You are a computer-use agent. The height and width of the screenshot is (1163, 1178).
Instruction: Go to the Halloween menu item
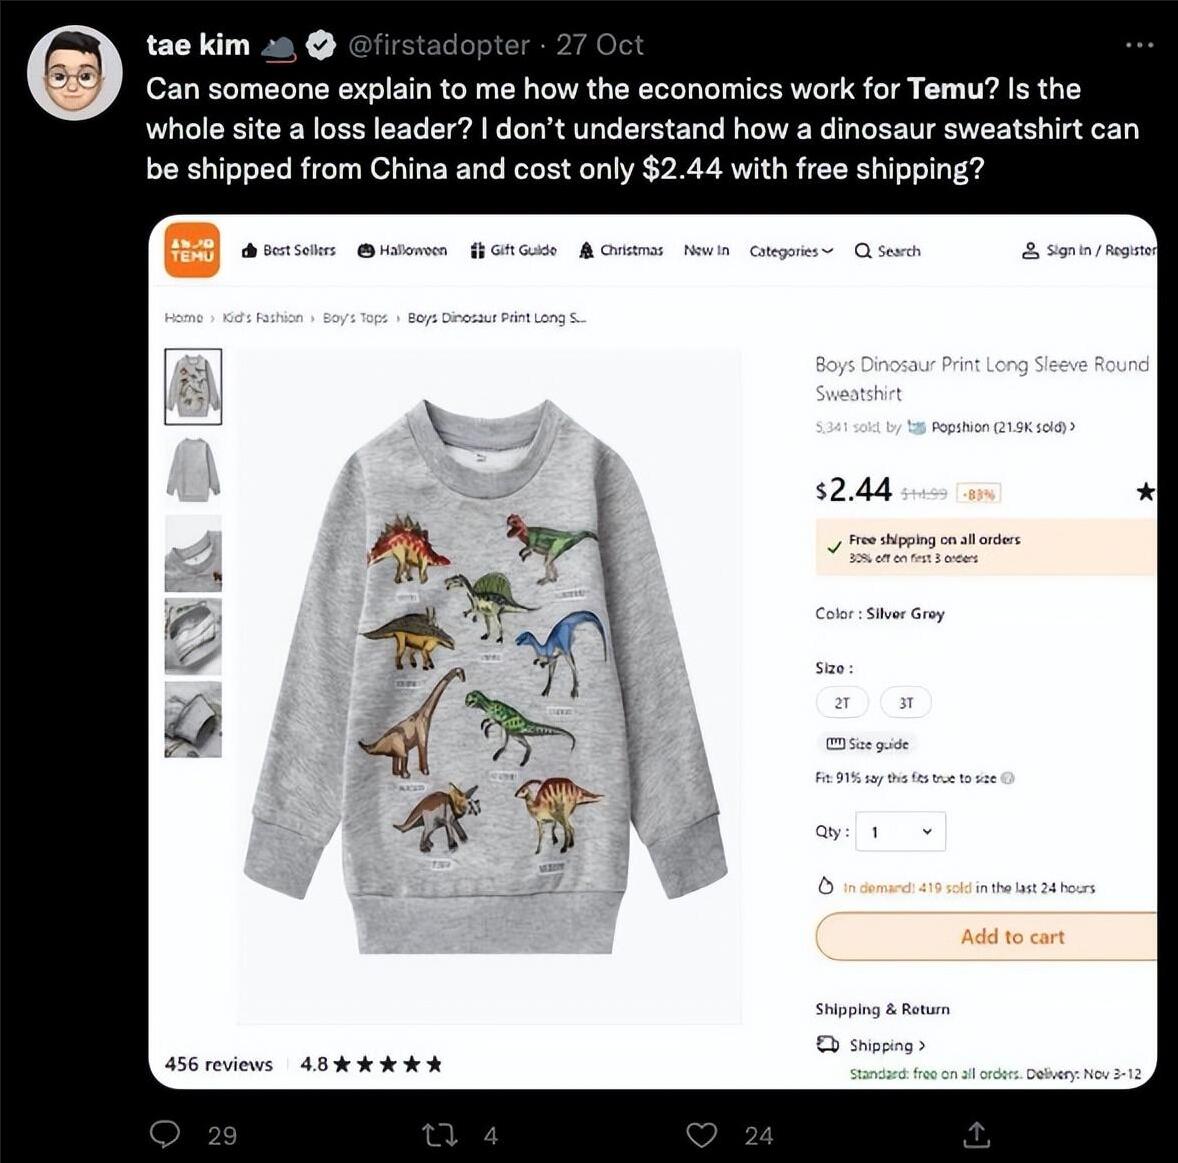[x=402, y=250]
